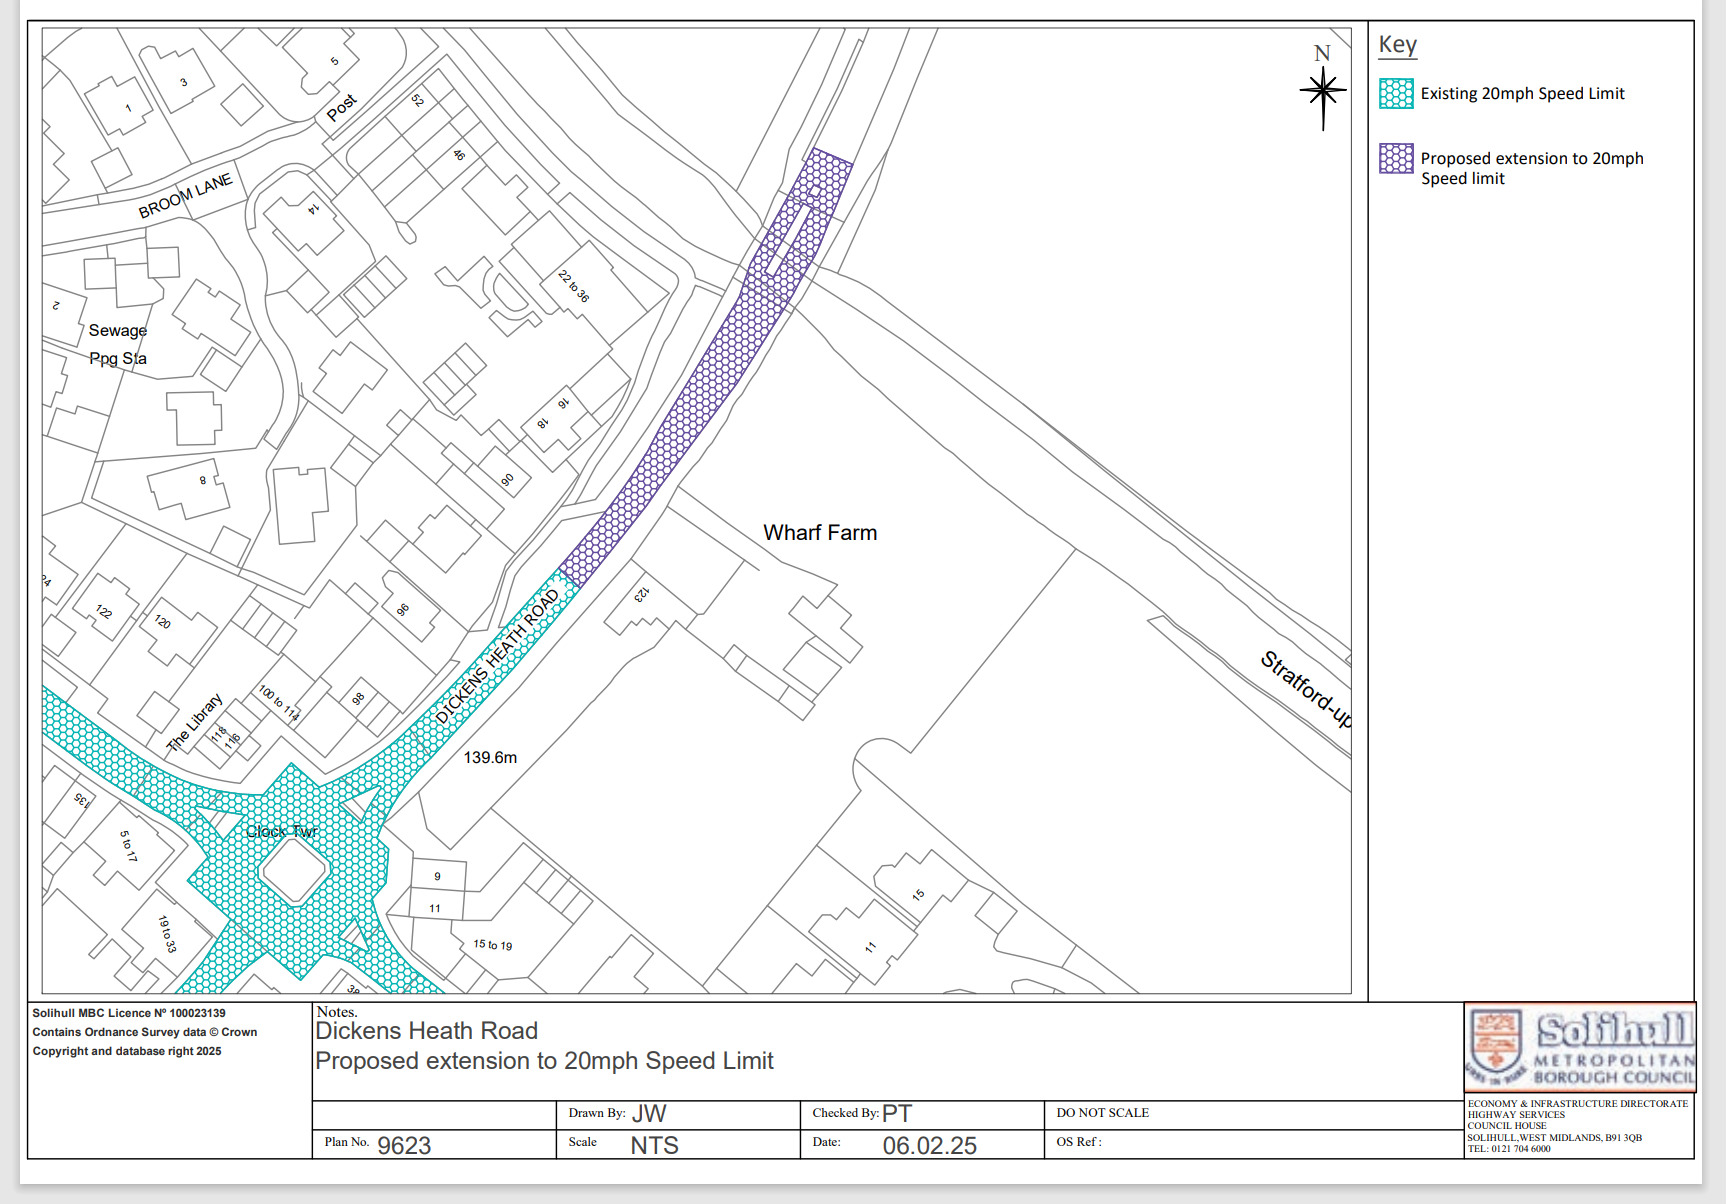Click the 139.6m spot height
The height and width of the screenshot is (1204, 1726).
(490, 758)
